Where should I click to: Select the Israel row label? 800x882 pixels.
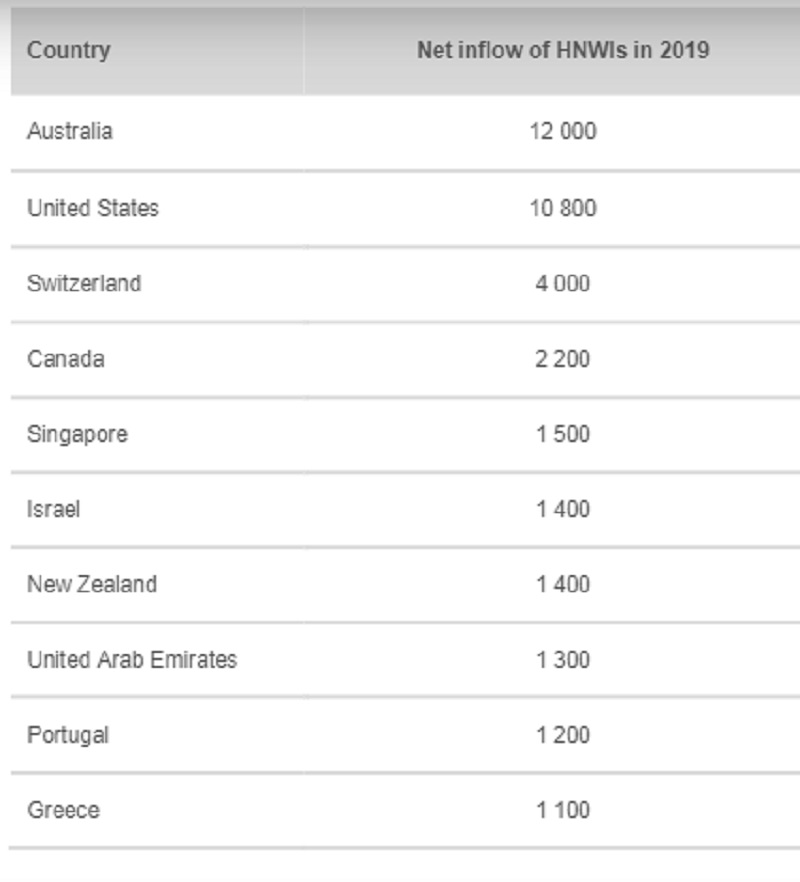click(54, 509)
